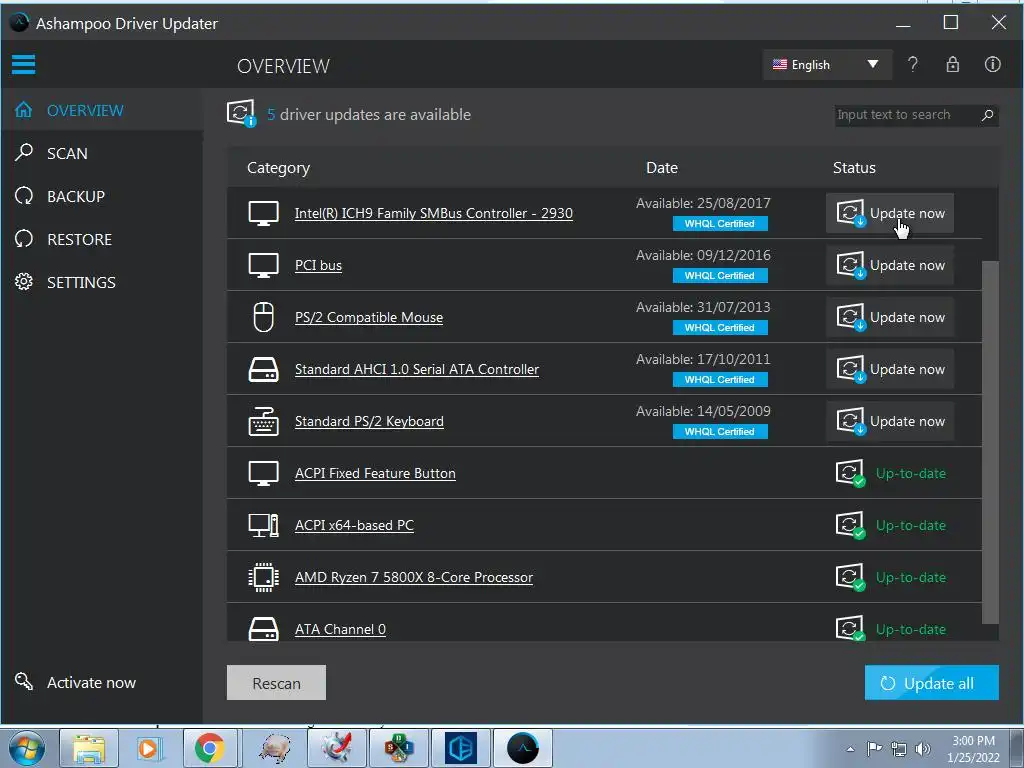
Task: Switch to the Backup section
Action: click(102, 197)
